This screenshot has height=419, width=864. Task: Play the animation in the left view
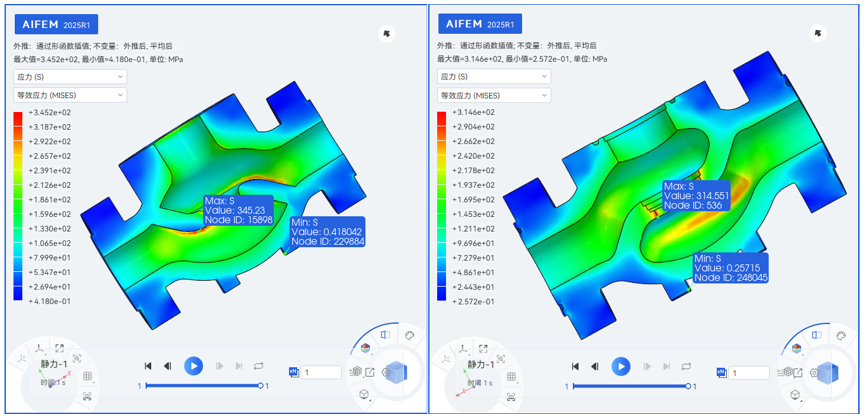pyautogui.click(x=194, y=366)
